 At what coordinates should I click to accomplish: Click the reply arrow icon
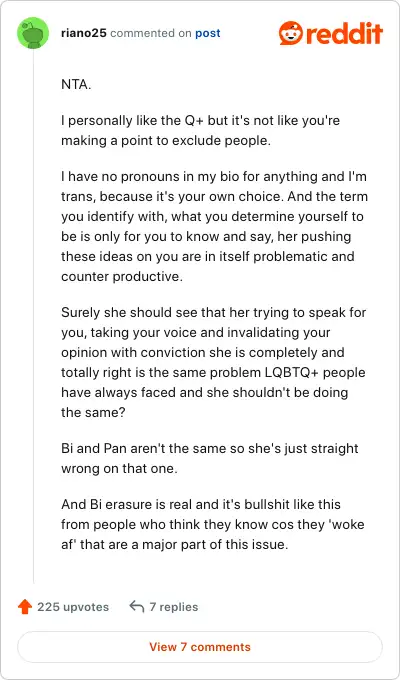(x=137, y=606)
